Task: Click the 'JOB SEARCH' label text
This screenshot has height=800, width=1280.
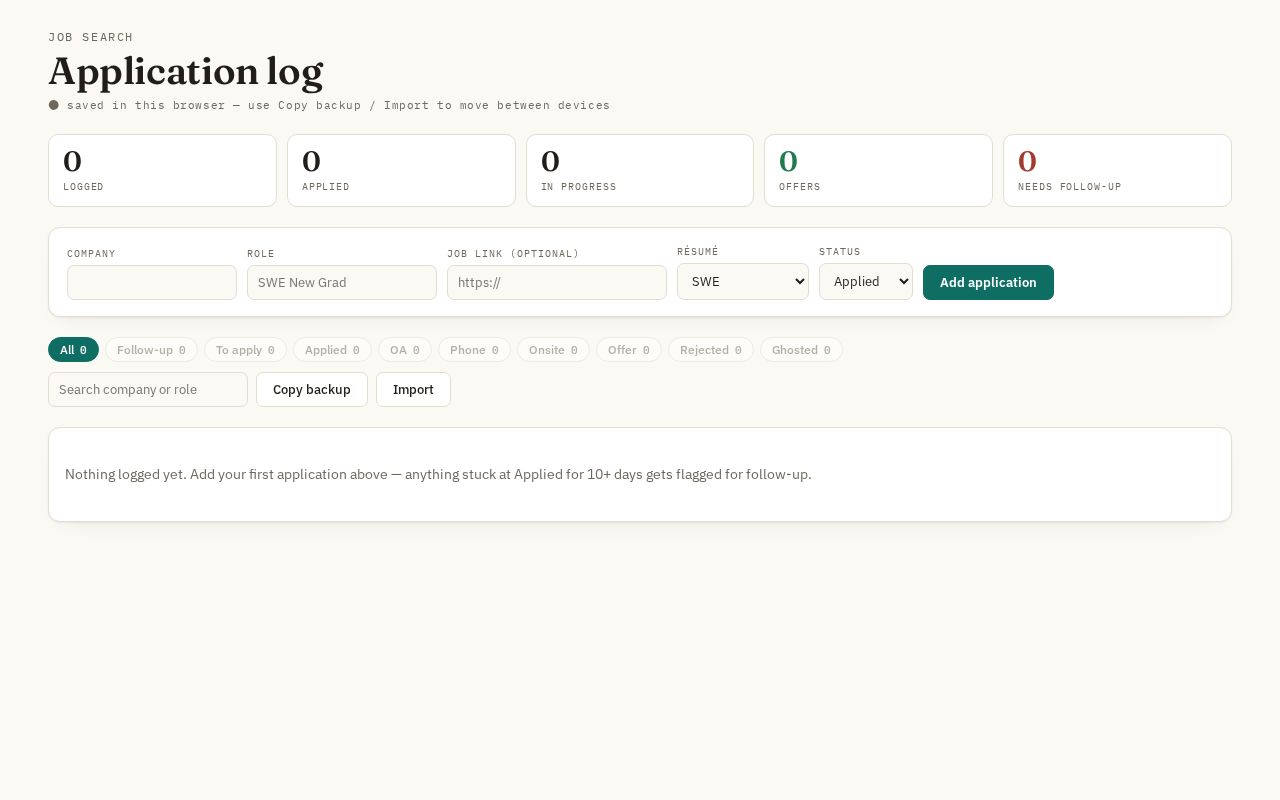Action: pyautogui.click(x=91, y=38)
